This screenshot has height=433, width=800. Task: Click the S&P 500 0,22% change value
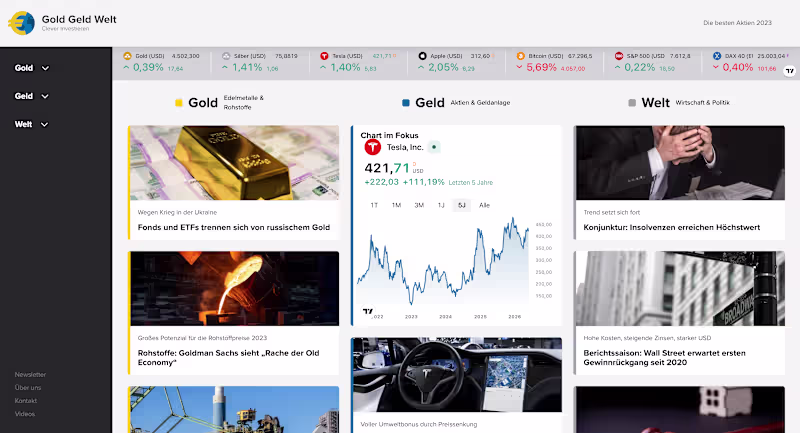point(640,67)
